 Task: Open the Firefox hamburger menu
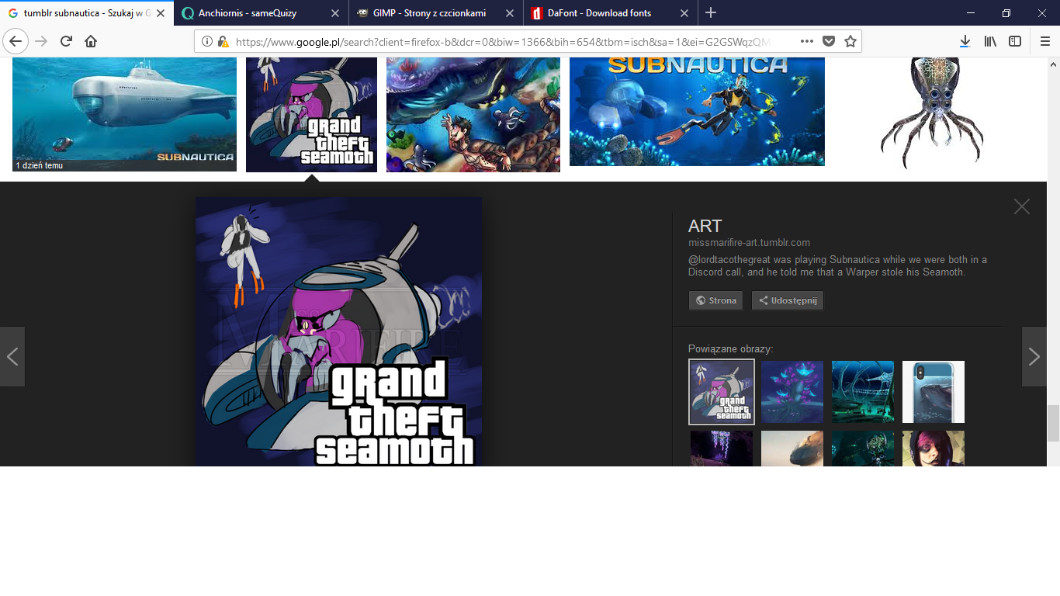[1045, 41]
